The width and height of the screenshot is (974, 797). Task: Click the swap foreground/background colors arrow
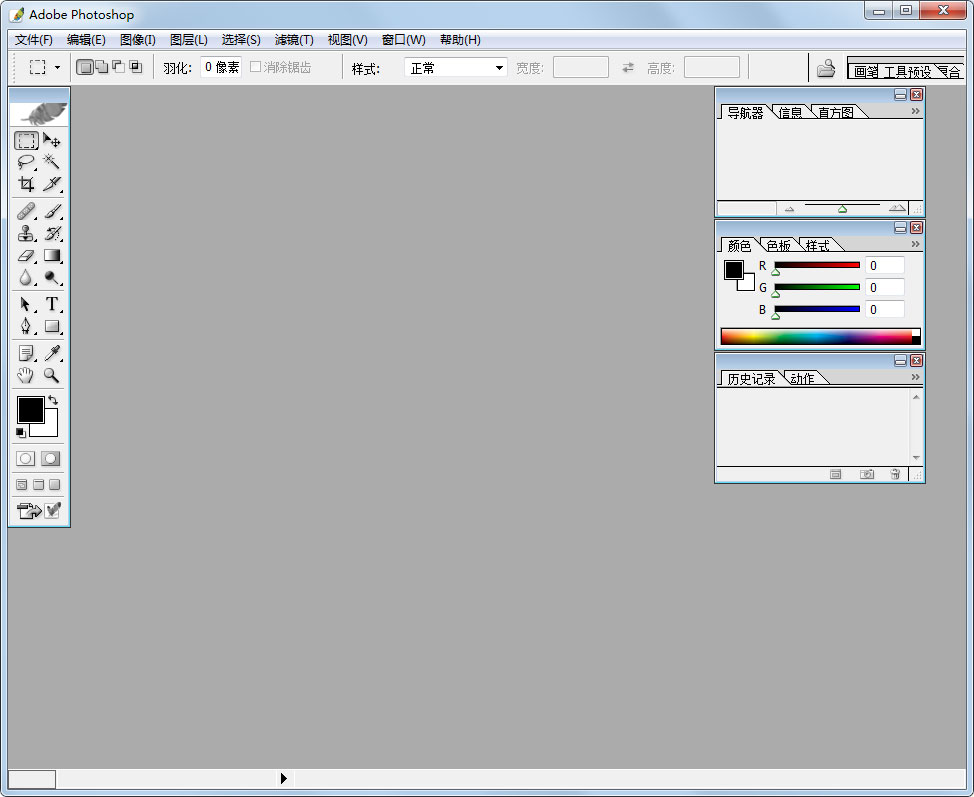53,401
